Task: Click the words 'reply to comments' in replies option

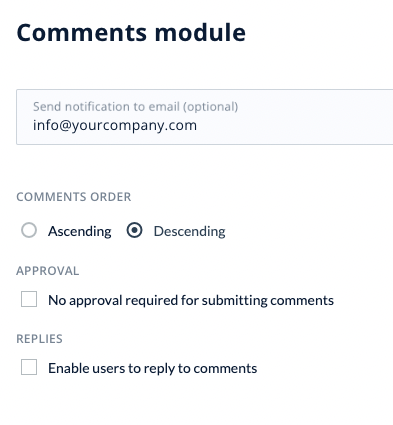Action: point(197,368)
